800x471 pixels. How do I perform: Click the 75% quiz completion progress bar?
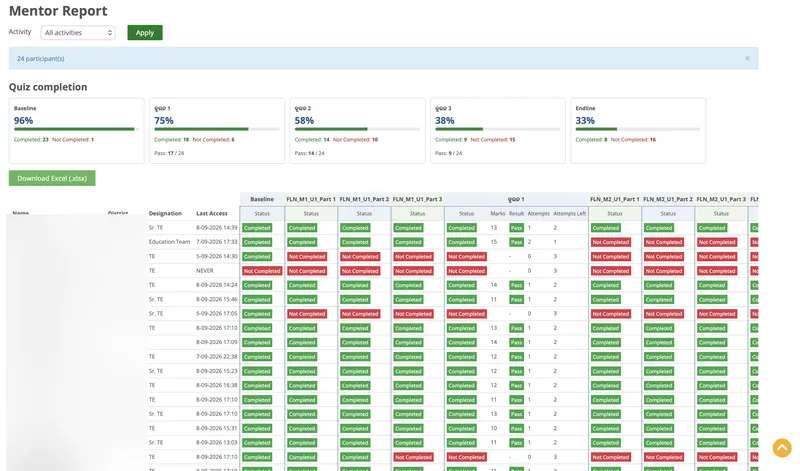pos(217,129)
